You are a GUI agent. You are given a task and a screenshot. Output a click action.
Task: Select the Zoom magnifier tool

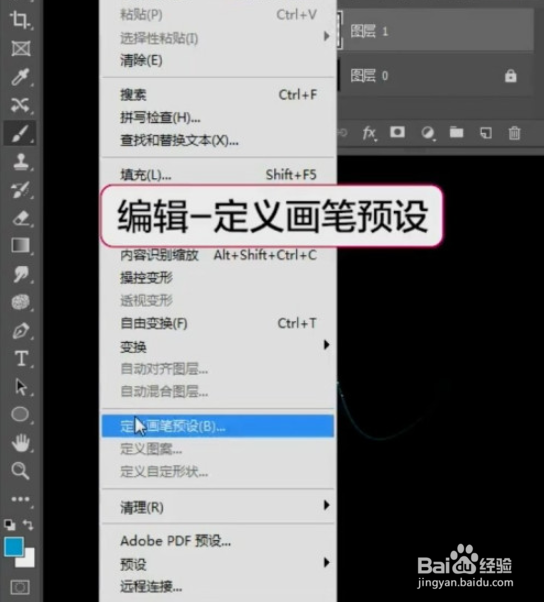point(20,471)
